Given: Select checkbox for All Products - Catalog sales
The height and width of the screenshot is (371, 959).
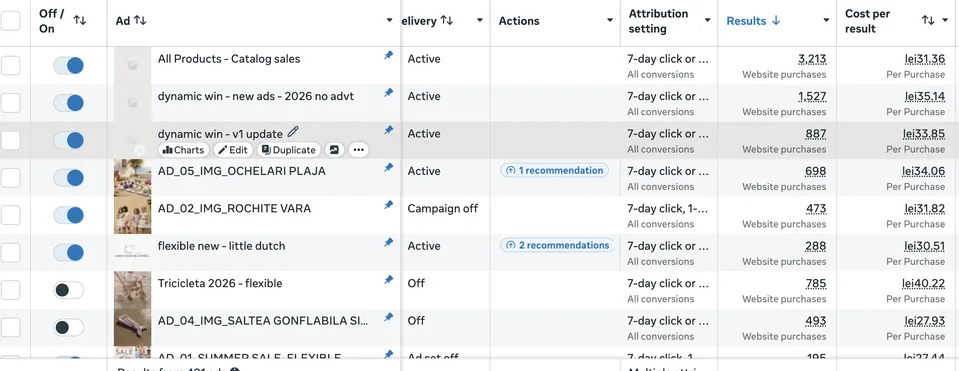Looking at the screenshot, I should tap(10, 65).
